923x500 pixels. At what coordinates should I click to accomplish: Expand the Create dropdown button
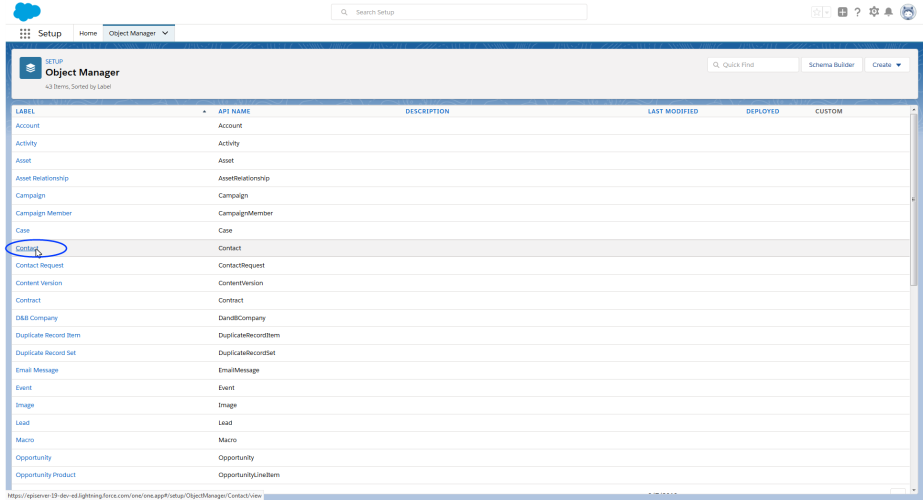[x=887, y=65]
